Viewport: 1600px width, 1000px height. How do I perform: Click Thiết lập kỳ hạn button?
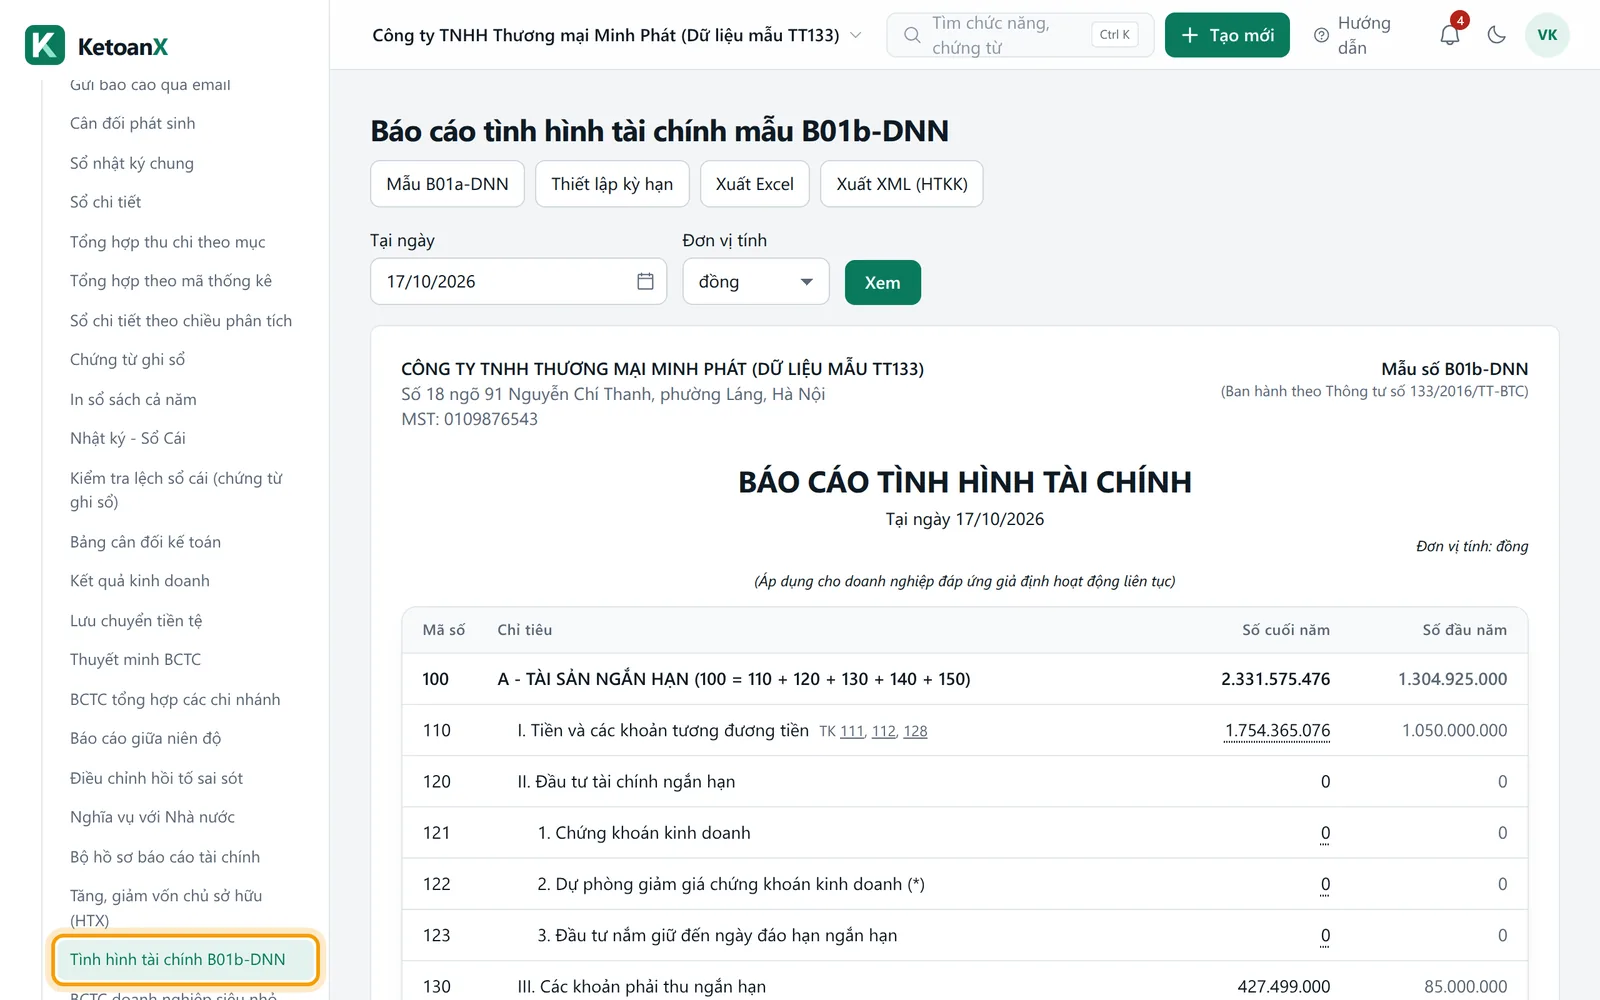pos(612,184)
